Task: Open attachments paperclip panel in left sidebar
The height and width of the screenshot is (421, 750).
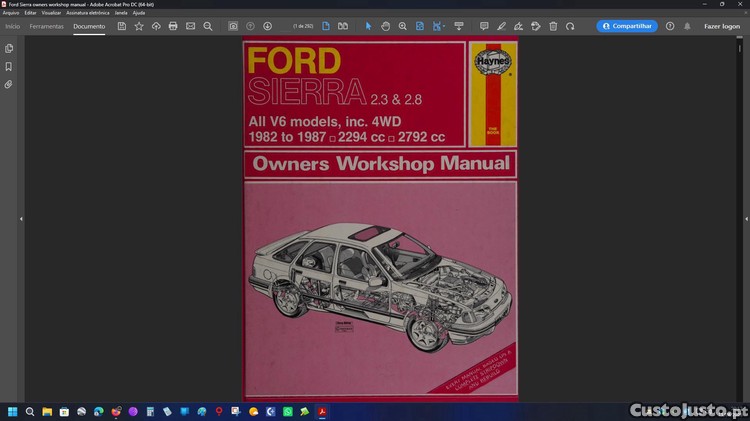Action: pos(9,84)
